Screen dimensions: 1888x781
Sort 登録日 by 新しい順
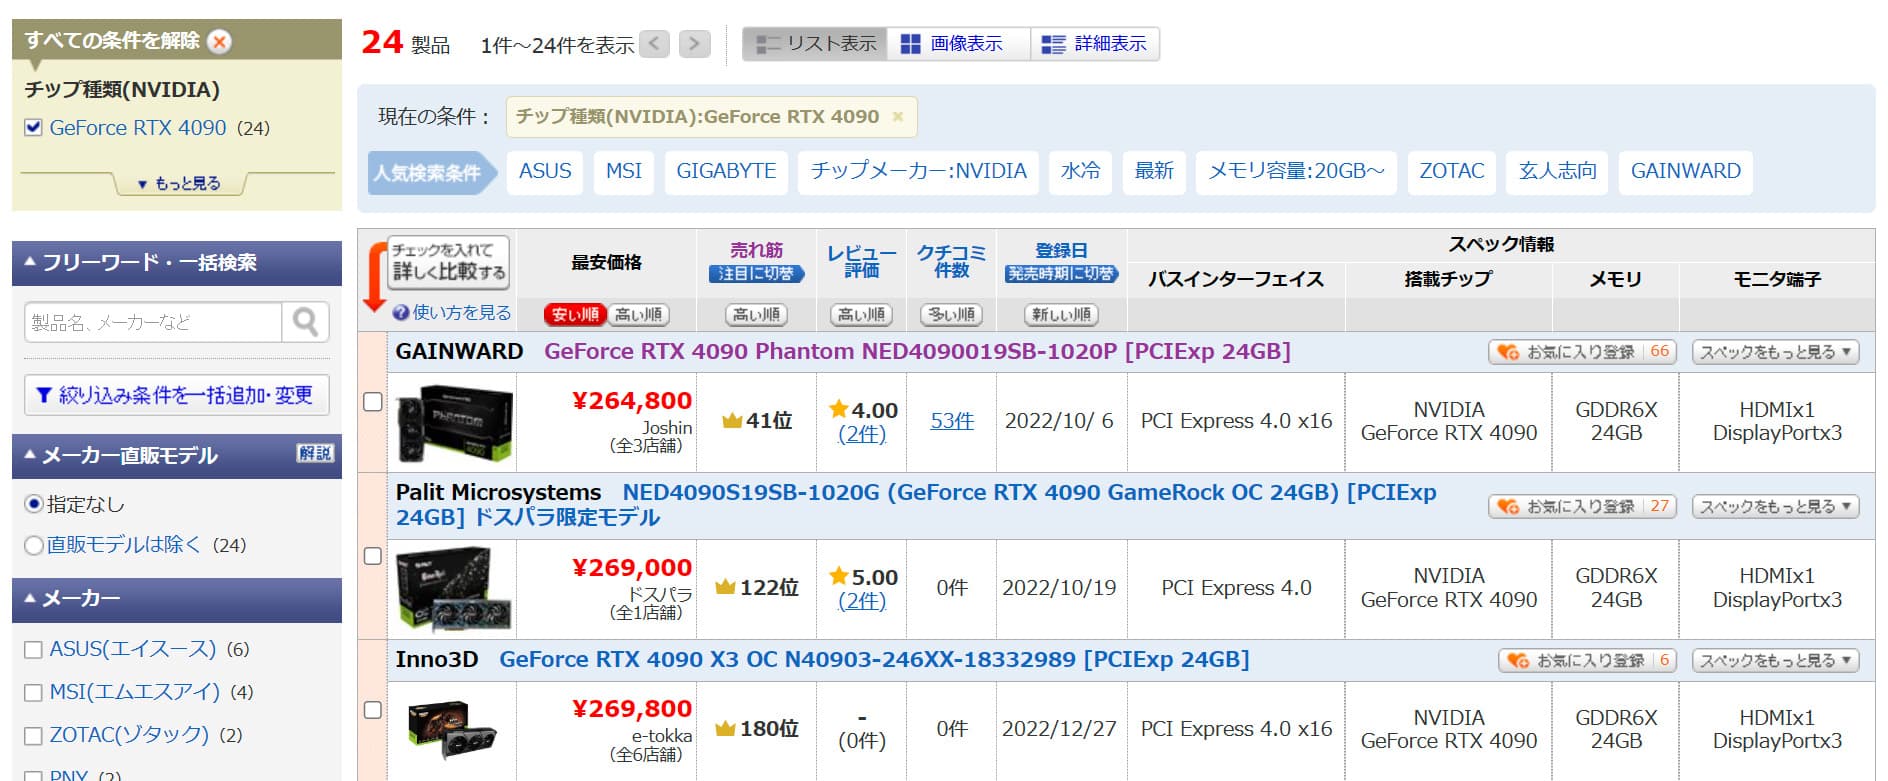point(1061,315)
